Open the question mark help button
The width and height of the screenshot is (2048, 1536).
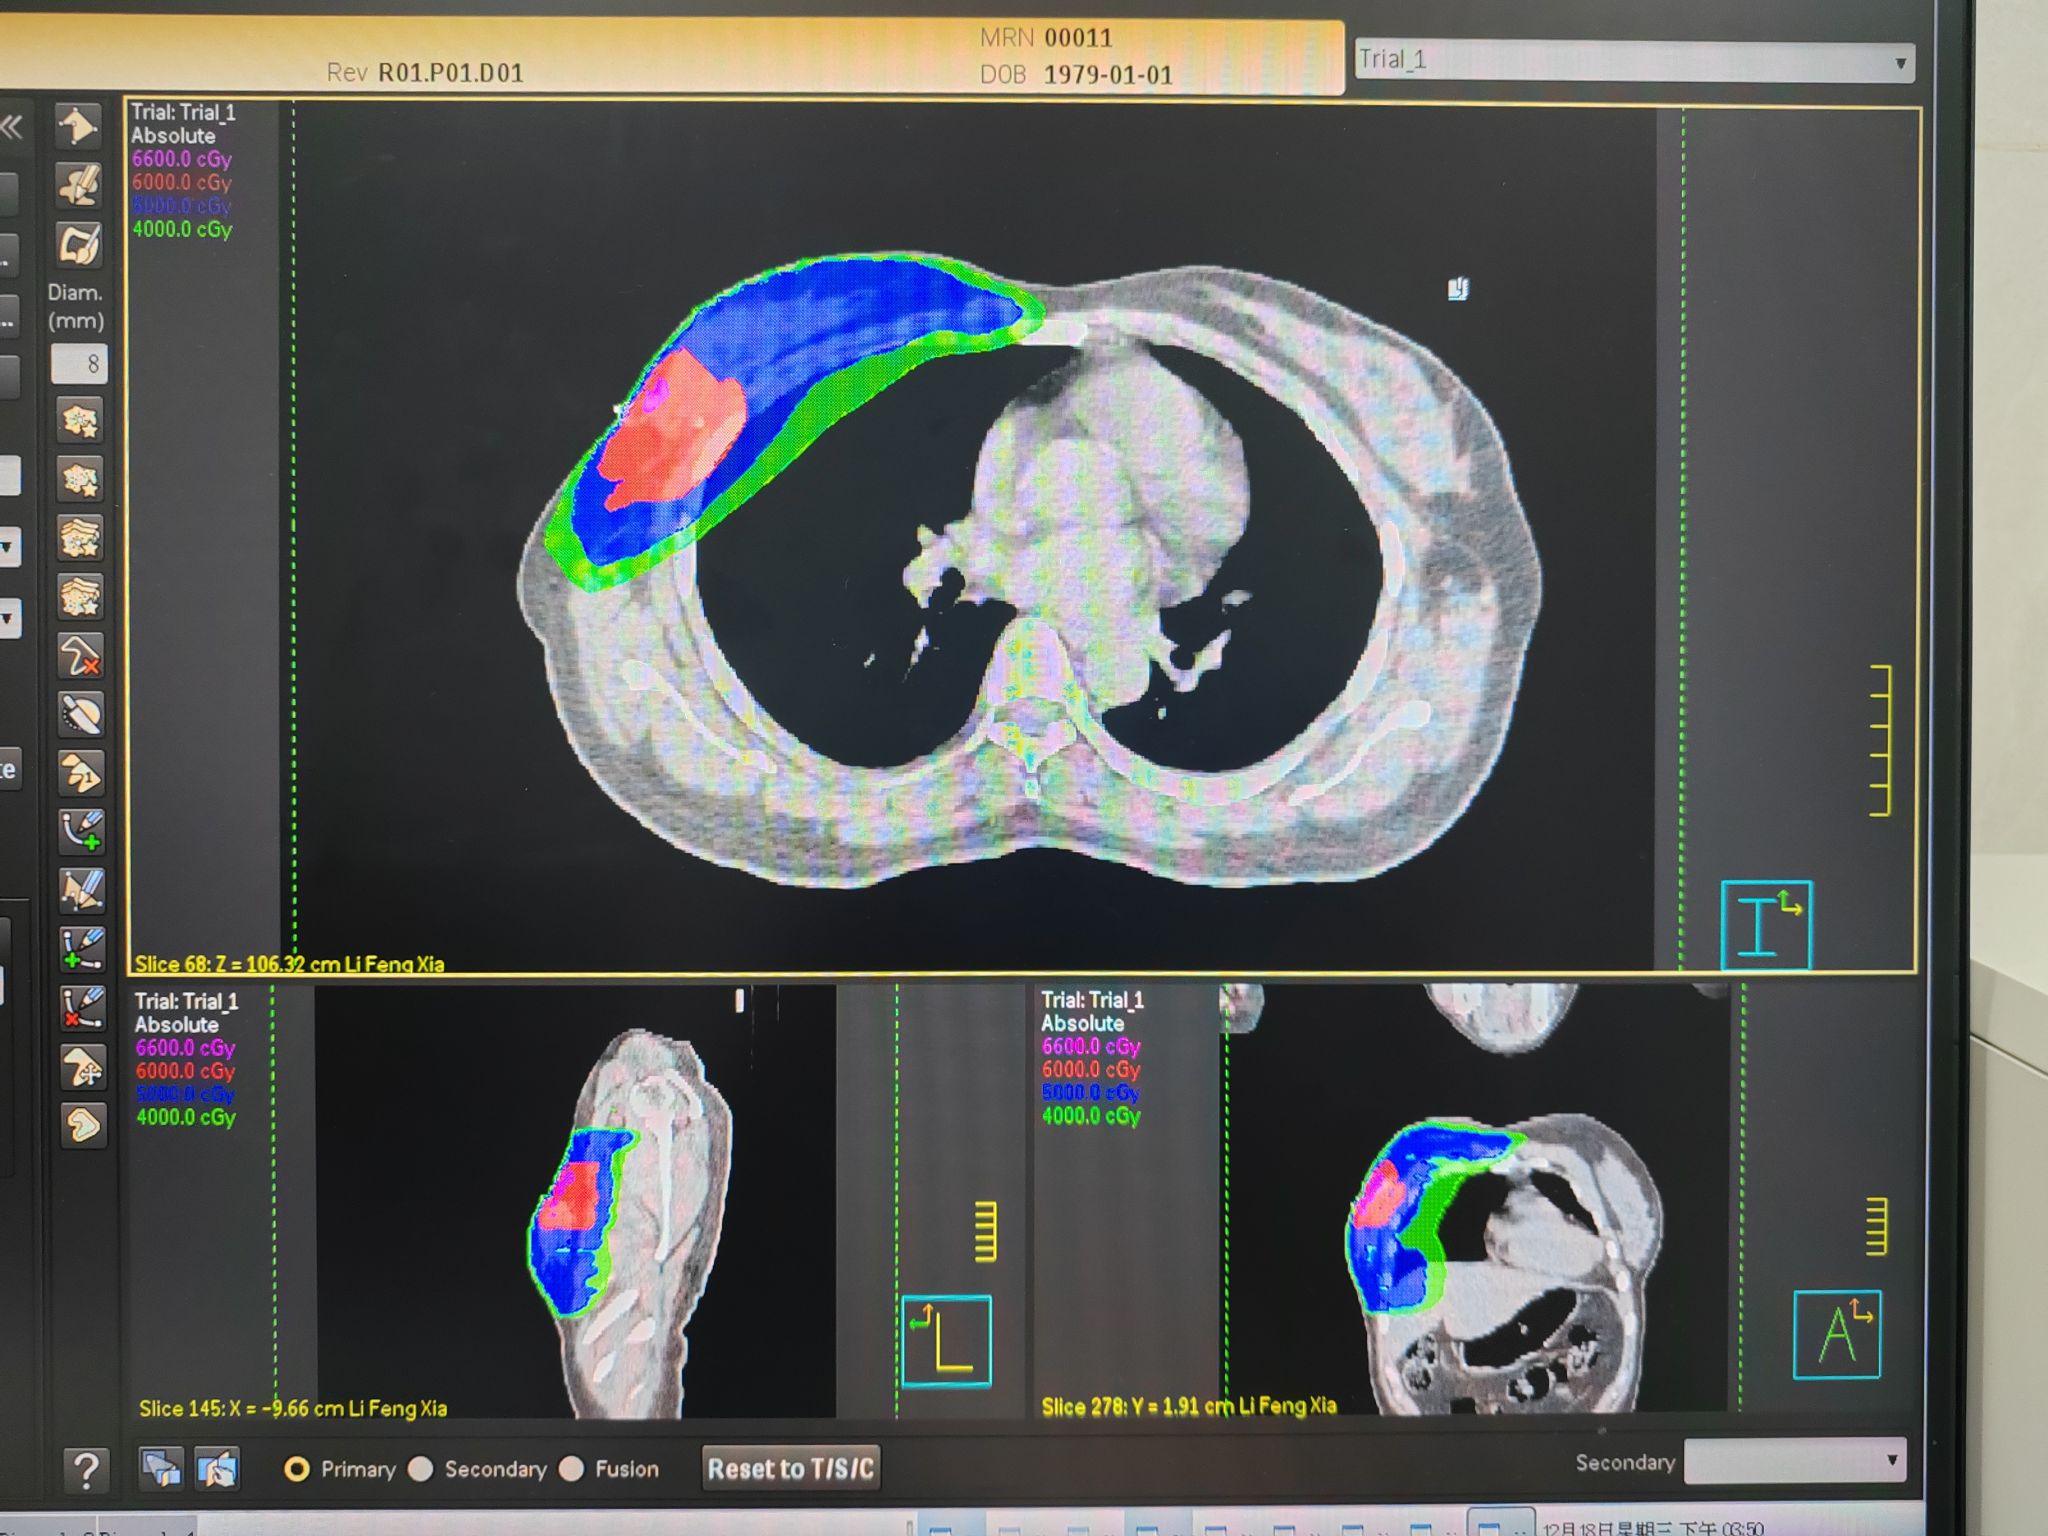point(86,1469)
